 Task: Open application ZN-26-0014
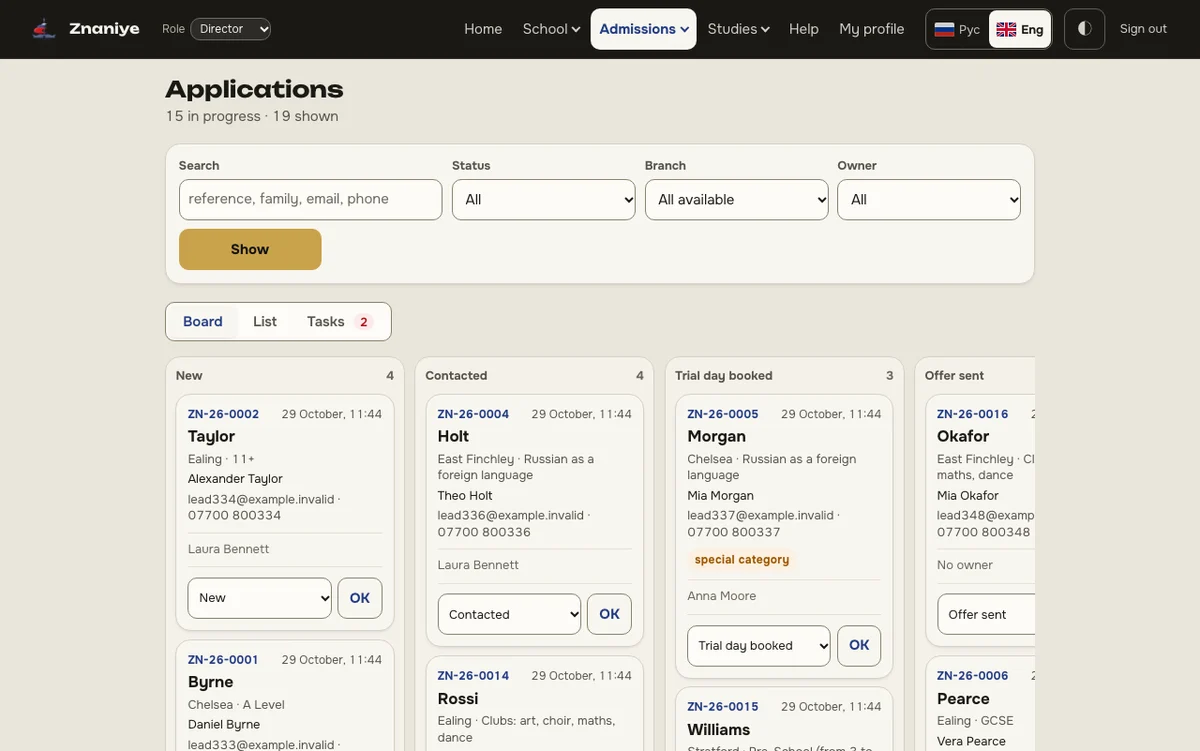pos(473,676)
